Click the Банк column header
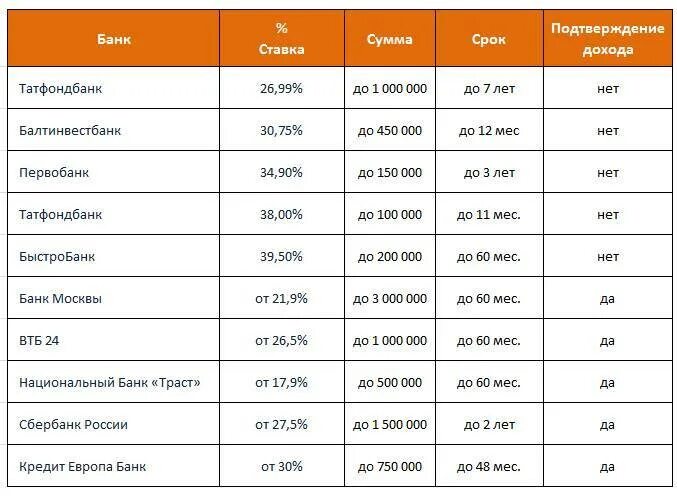Screen dimensions: 677x496 (x=114, y=40)
